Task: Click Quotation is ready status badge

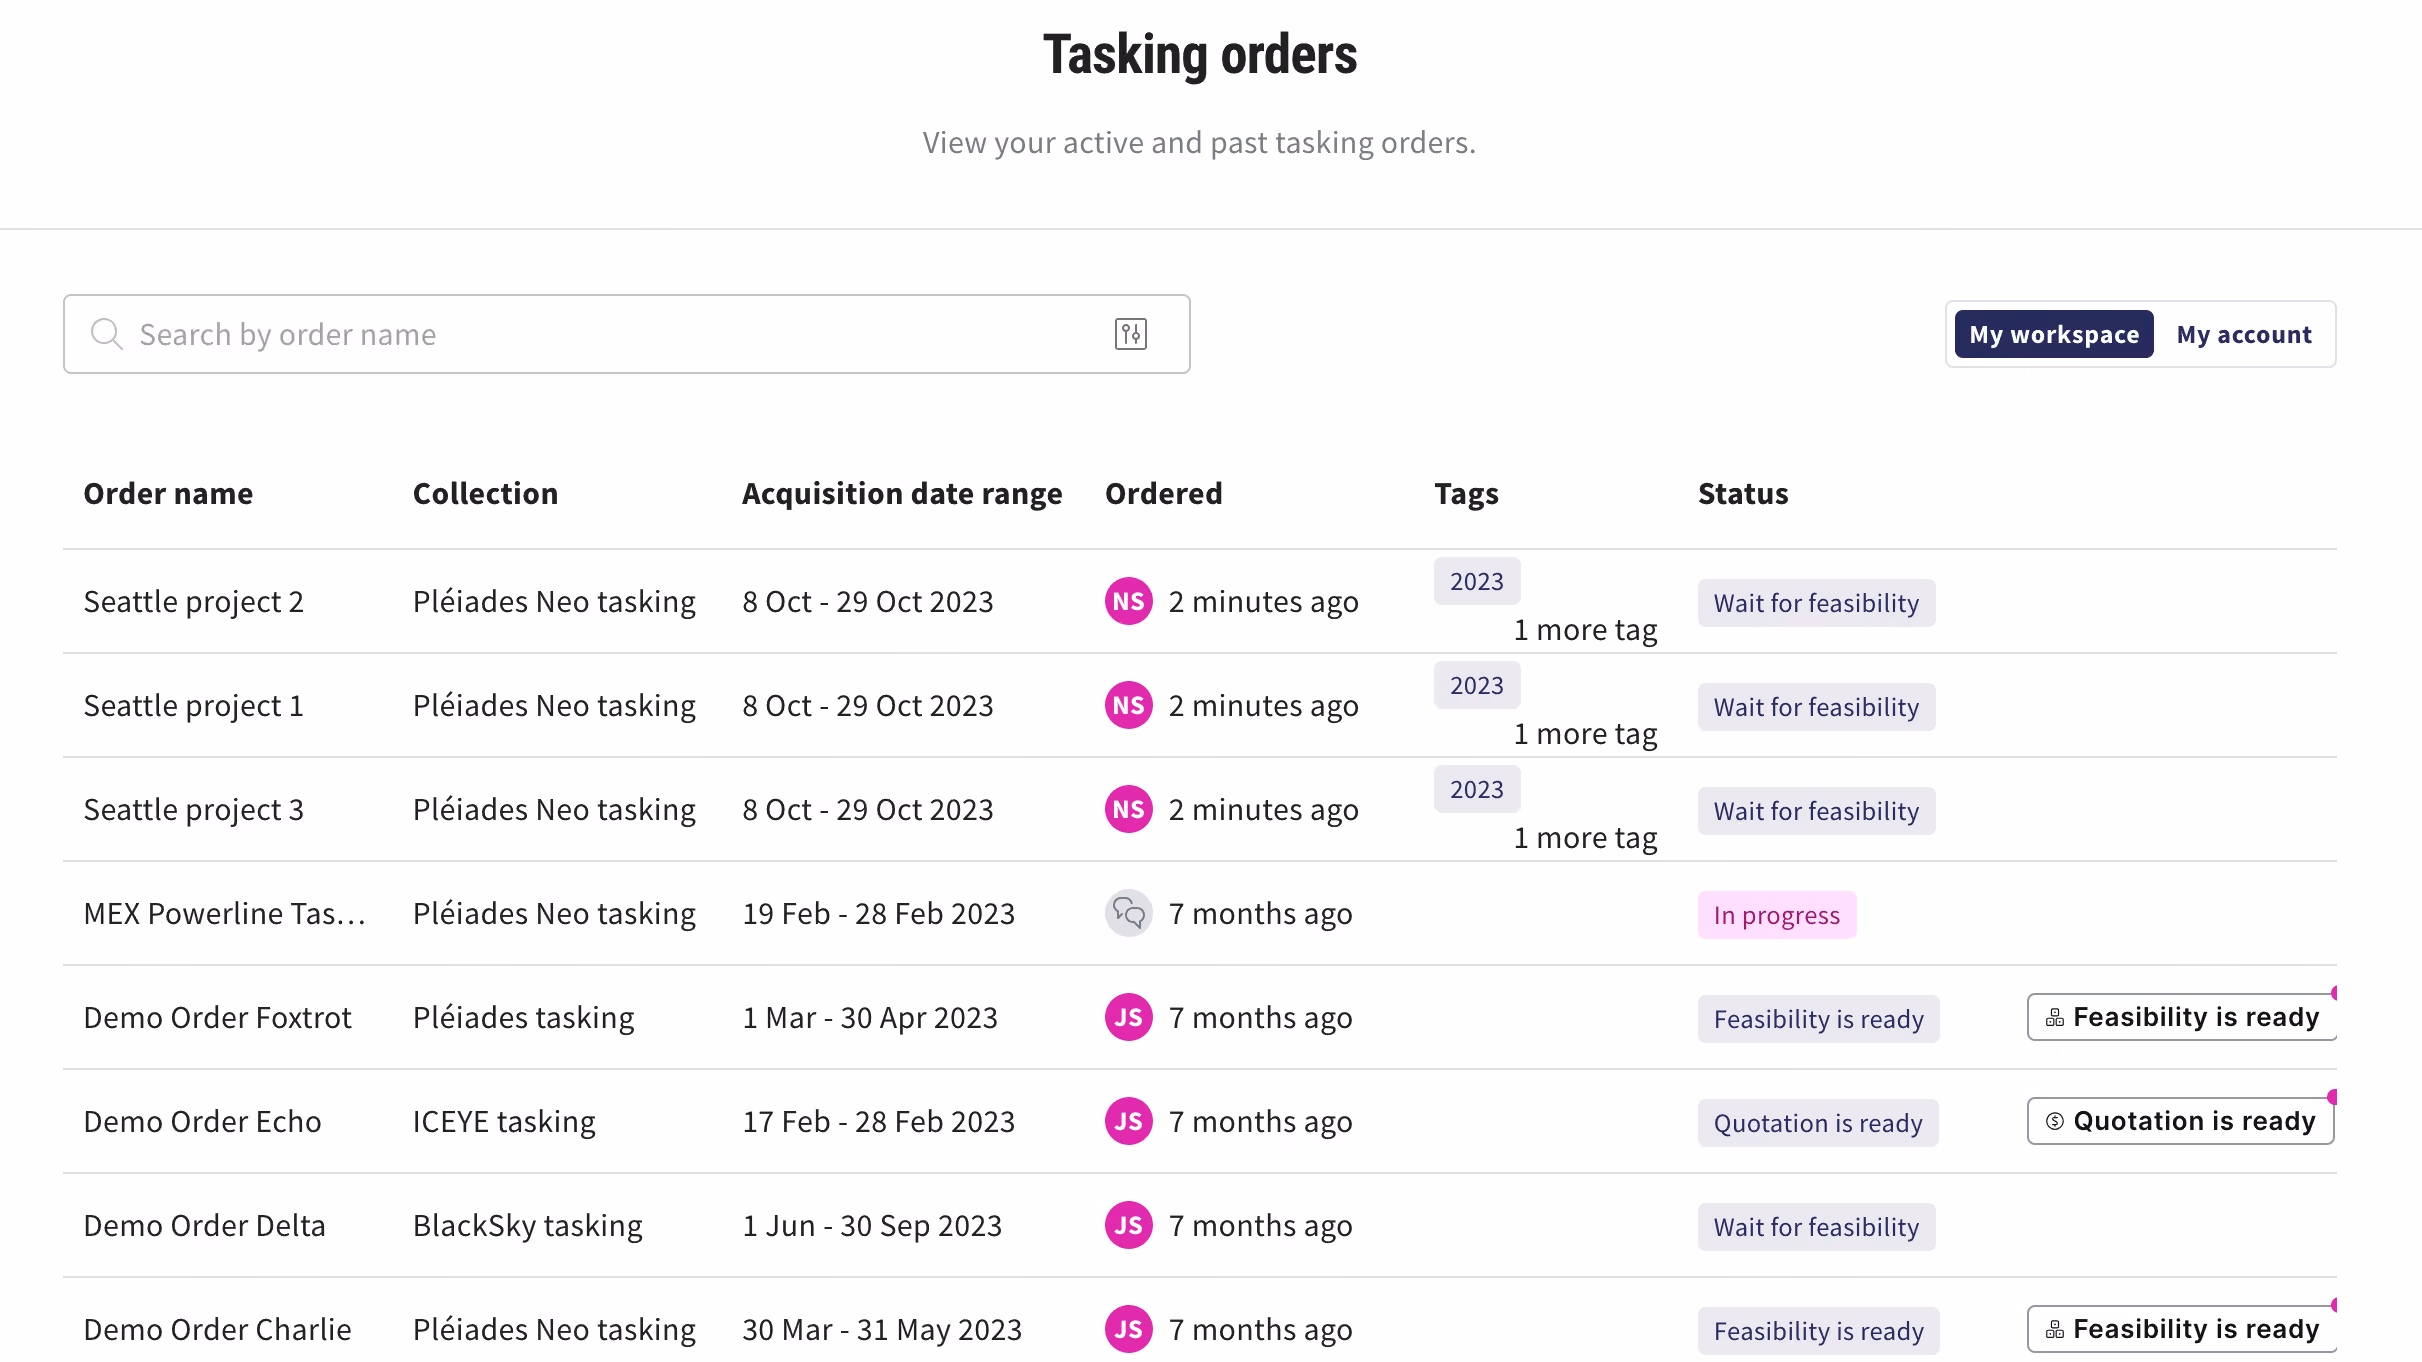Action: [x=1818, y=1123]
